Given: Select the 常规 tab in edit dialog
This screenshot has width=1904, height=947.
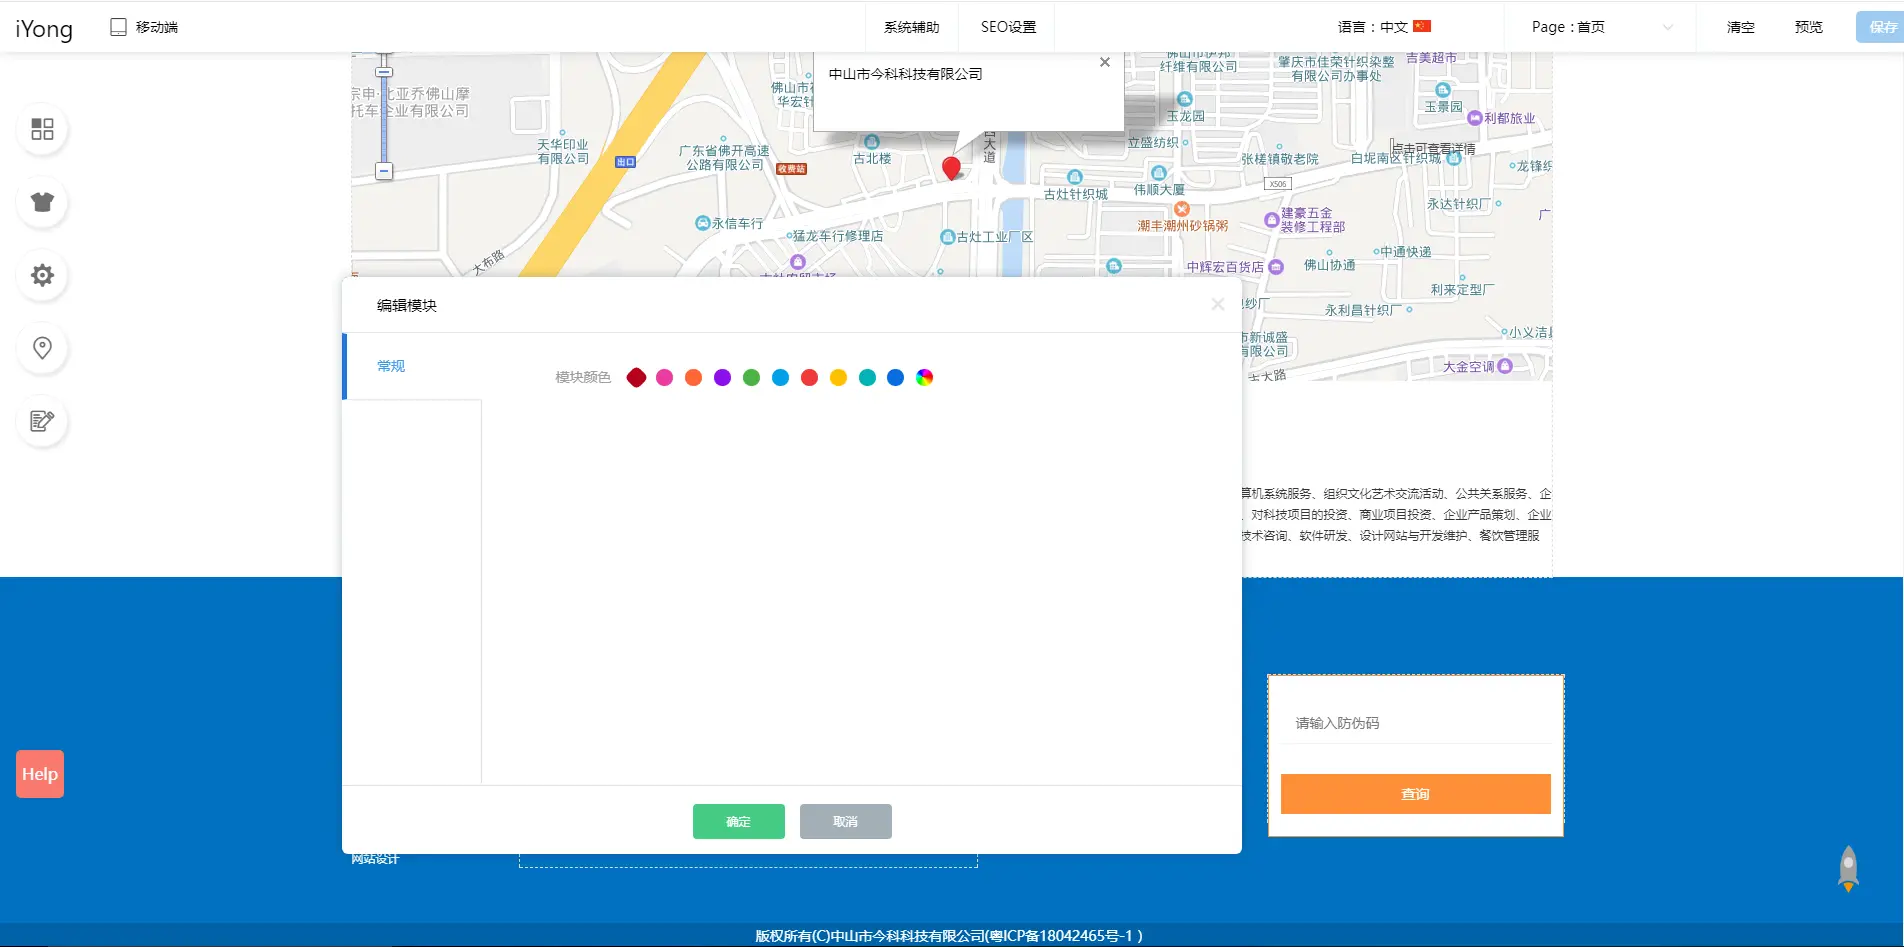Looking at the screenshot, I should [x=391, y=366].
